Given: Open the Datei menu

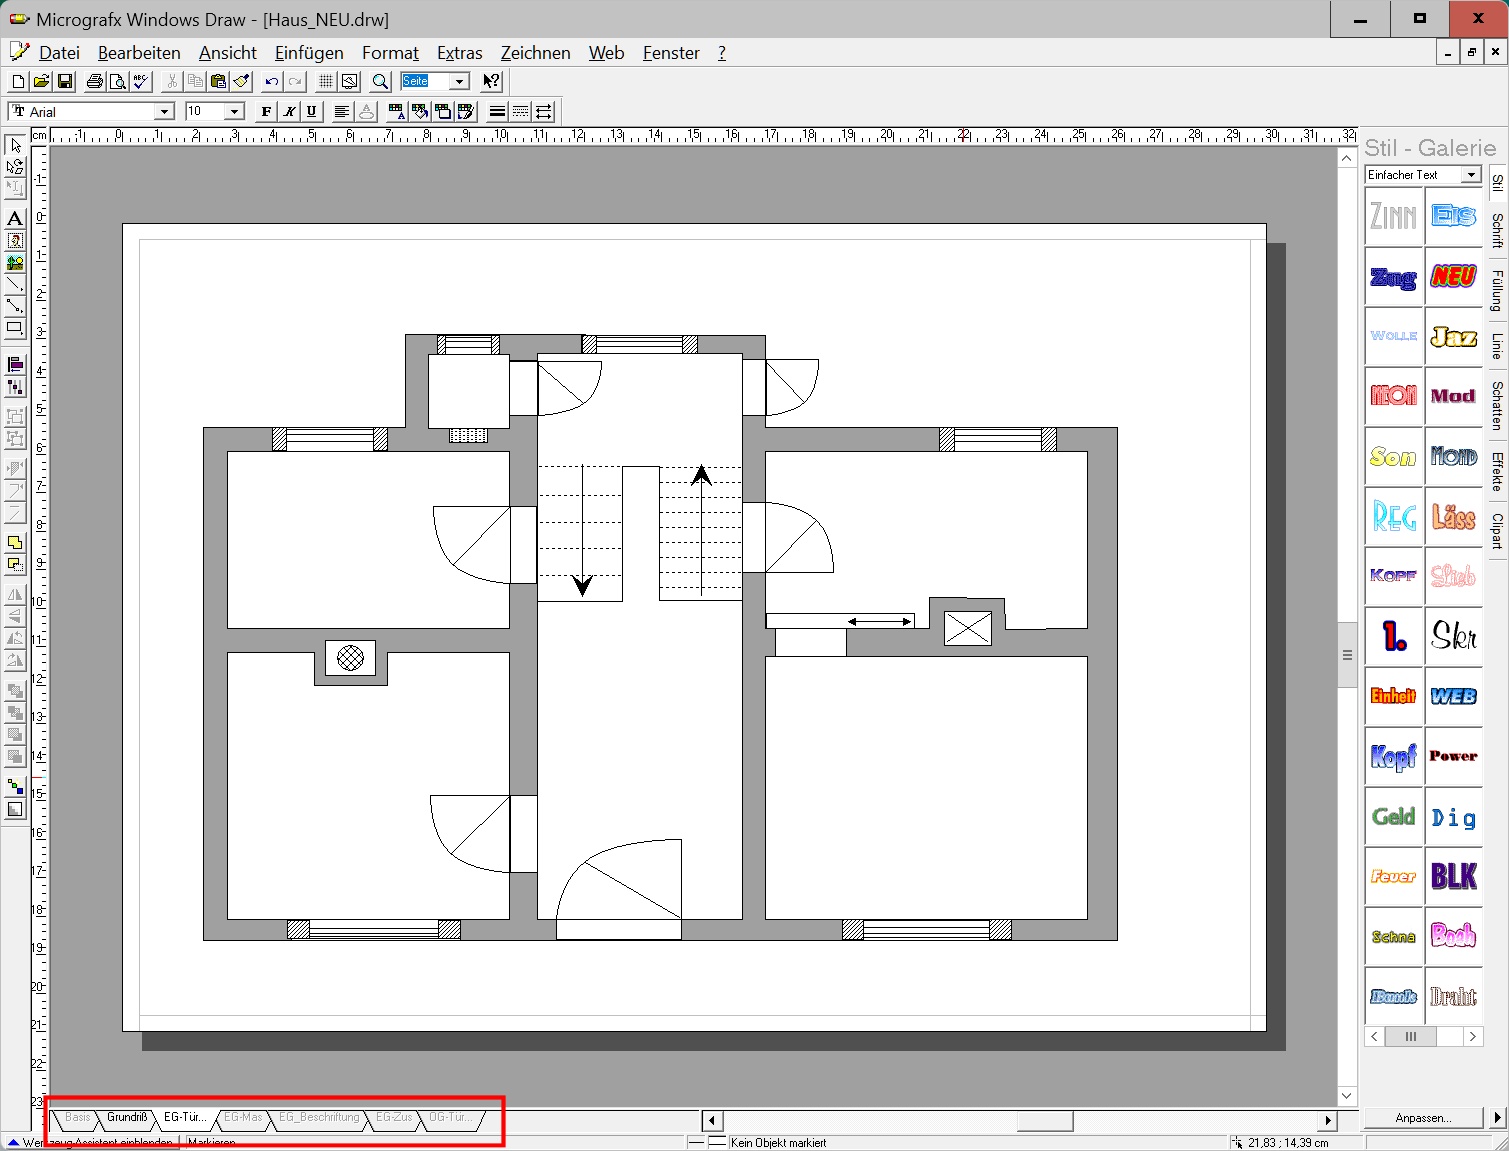Looking at the screenshot, I should tap(59, 53).
